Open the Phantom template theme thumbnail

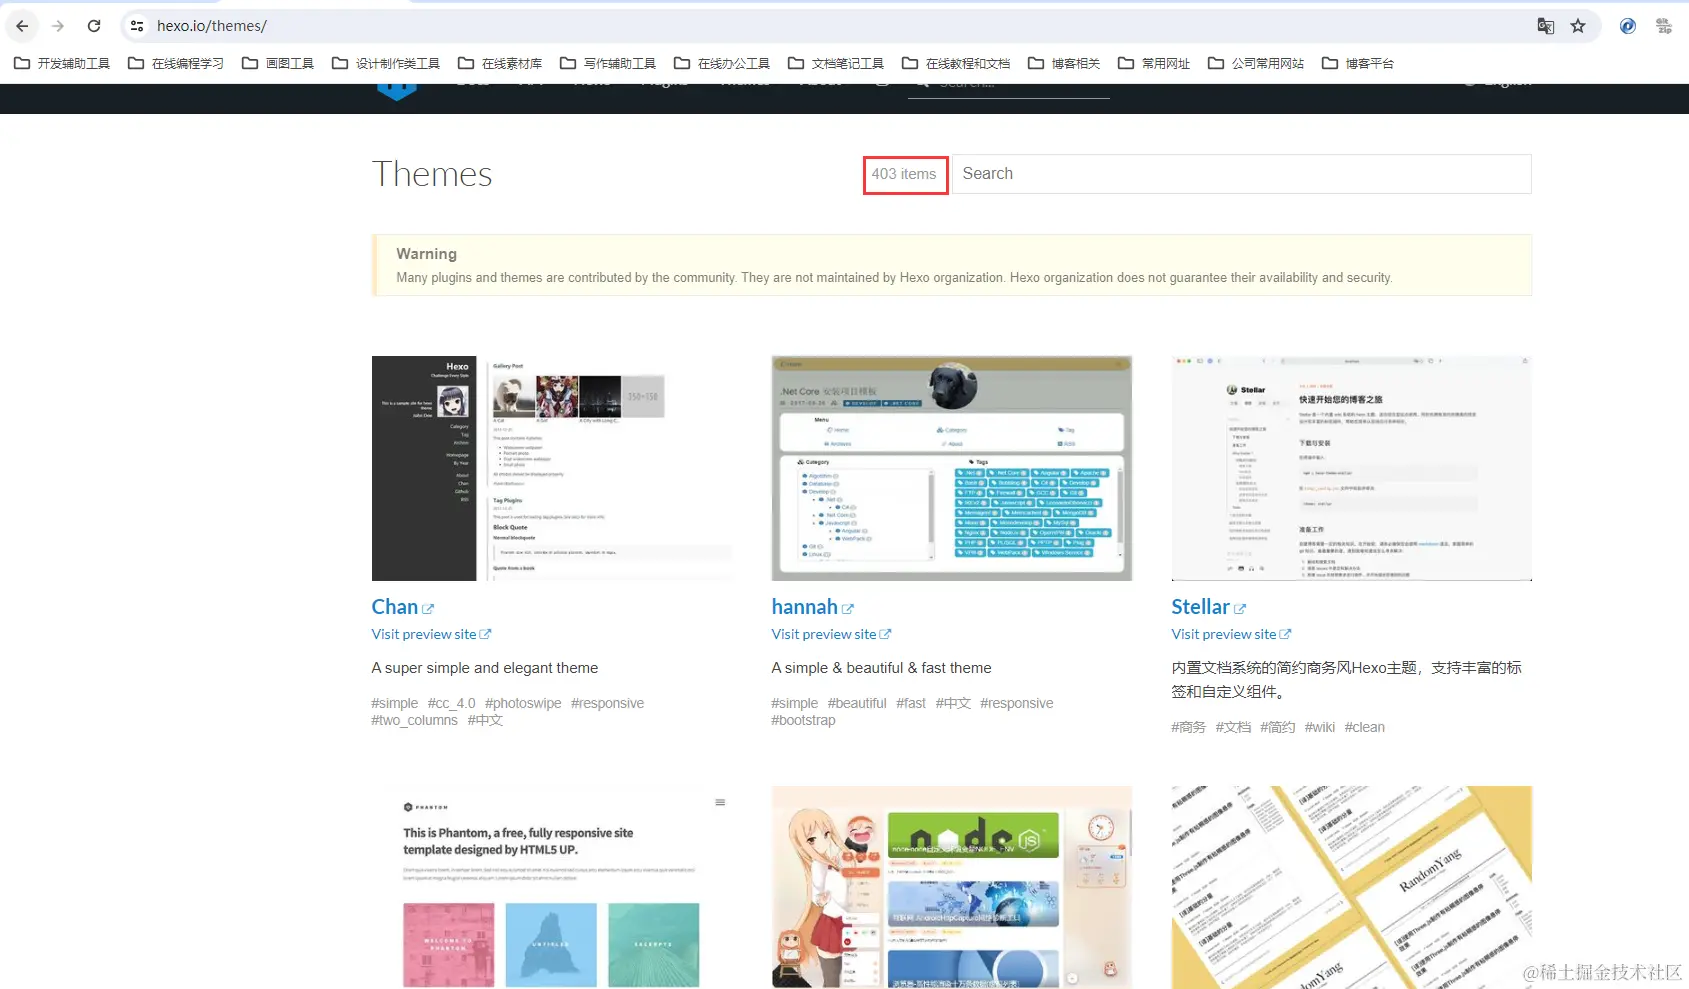[x=552, y=888]
